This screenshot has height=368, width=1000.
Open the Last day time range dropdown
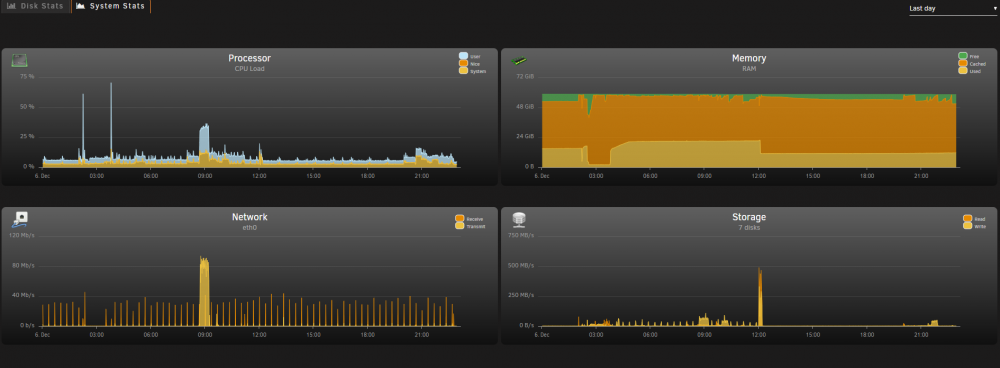953,9
